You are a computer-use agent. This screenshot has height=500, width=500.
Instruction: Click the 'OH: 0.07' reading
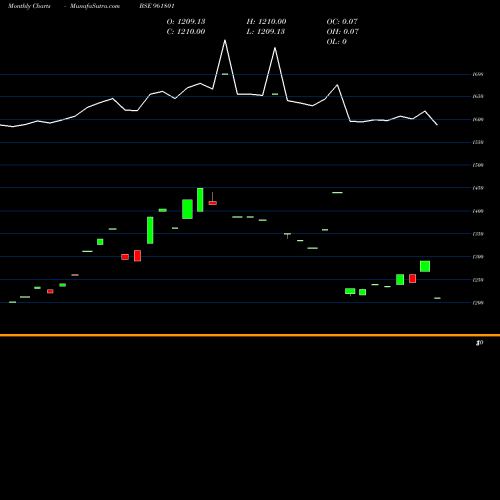coord(343,32)
